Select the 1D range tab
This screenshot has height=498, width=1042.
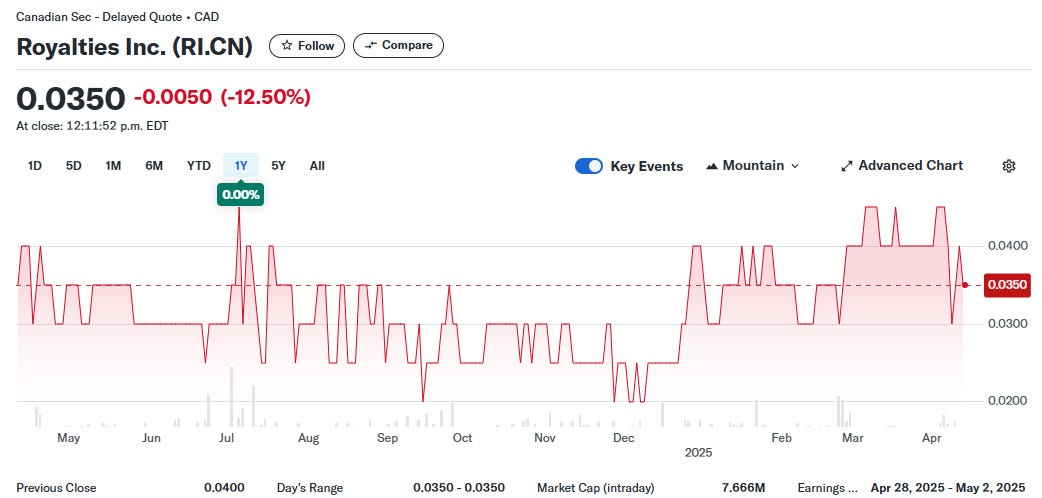pyautogui.click(x=35, y=166)
